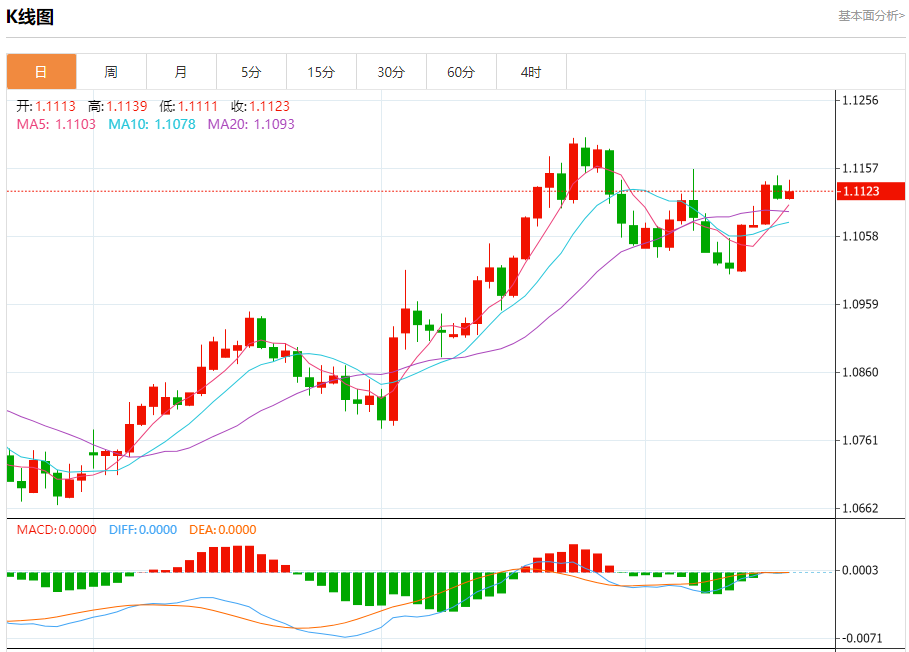
Task: Click the MA10 indicator label
Action: [152, 124]
